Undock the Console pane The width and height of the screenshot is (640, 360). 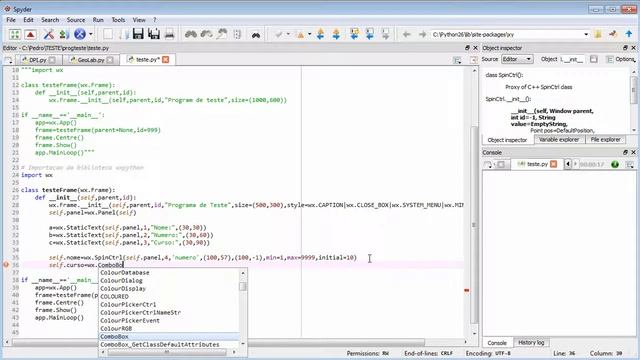[x=625, y=152]
